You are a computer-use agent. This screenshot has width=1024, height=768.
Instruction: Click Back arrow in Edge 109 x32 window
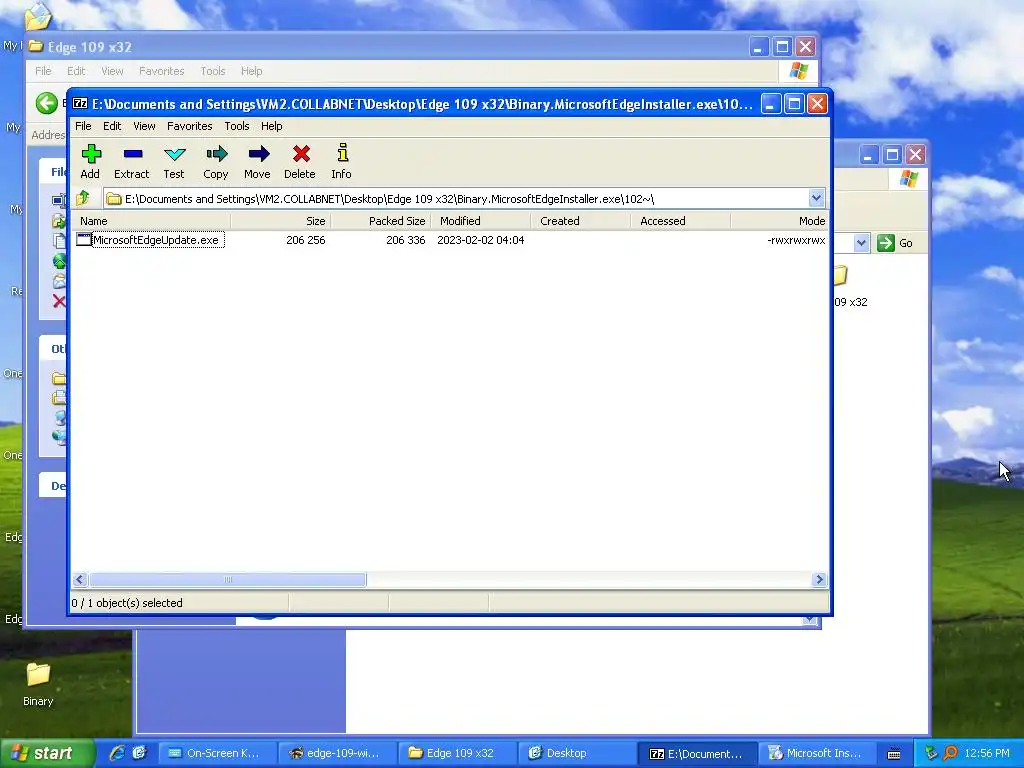[47, 103]
